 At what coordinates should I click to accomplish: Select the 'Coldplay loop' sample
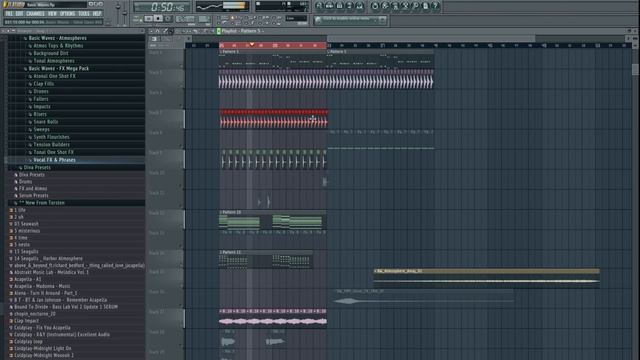tap(28, 342)
